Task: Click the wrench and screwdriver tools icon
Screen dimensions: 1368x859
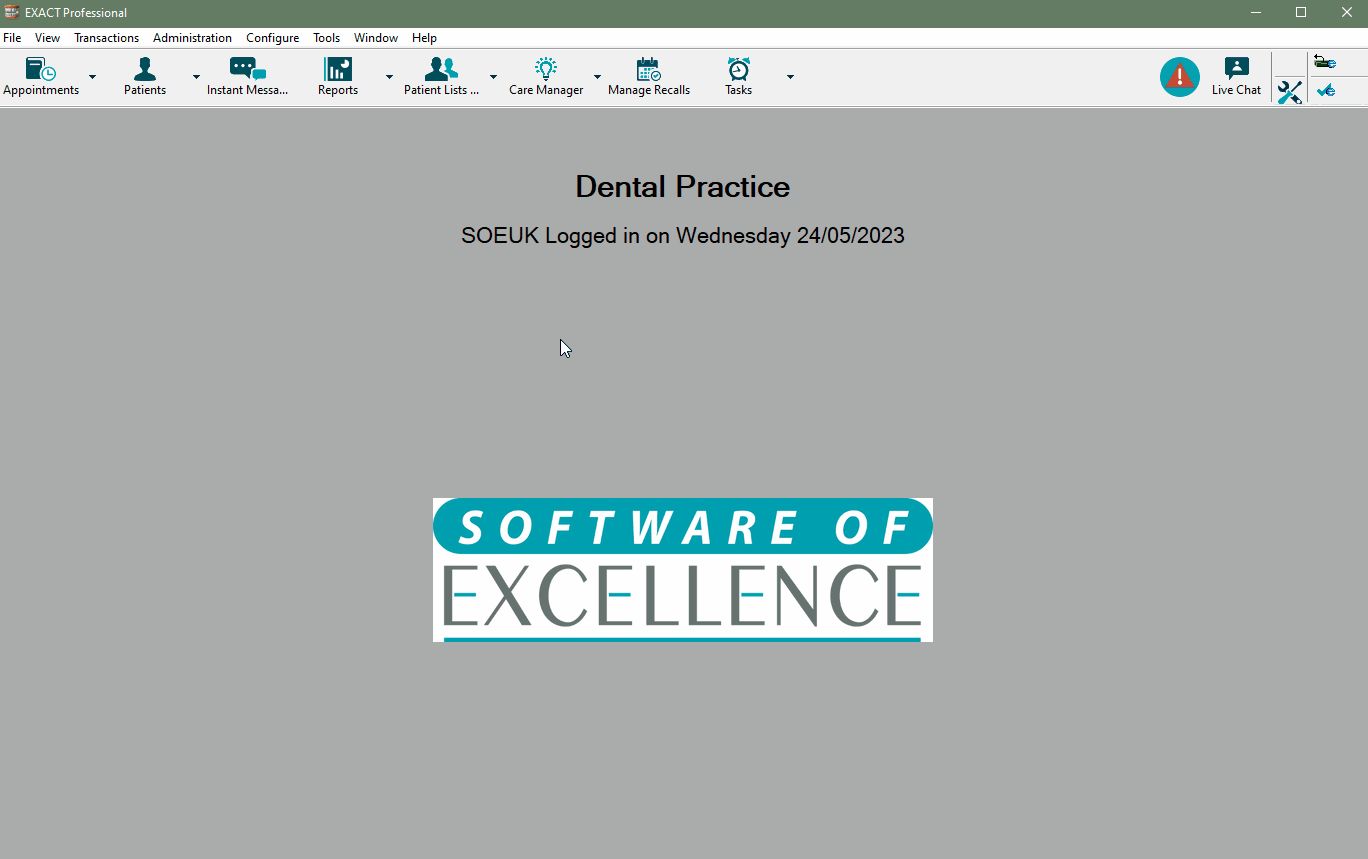Action: (x=1290, y=93)
